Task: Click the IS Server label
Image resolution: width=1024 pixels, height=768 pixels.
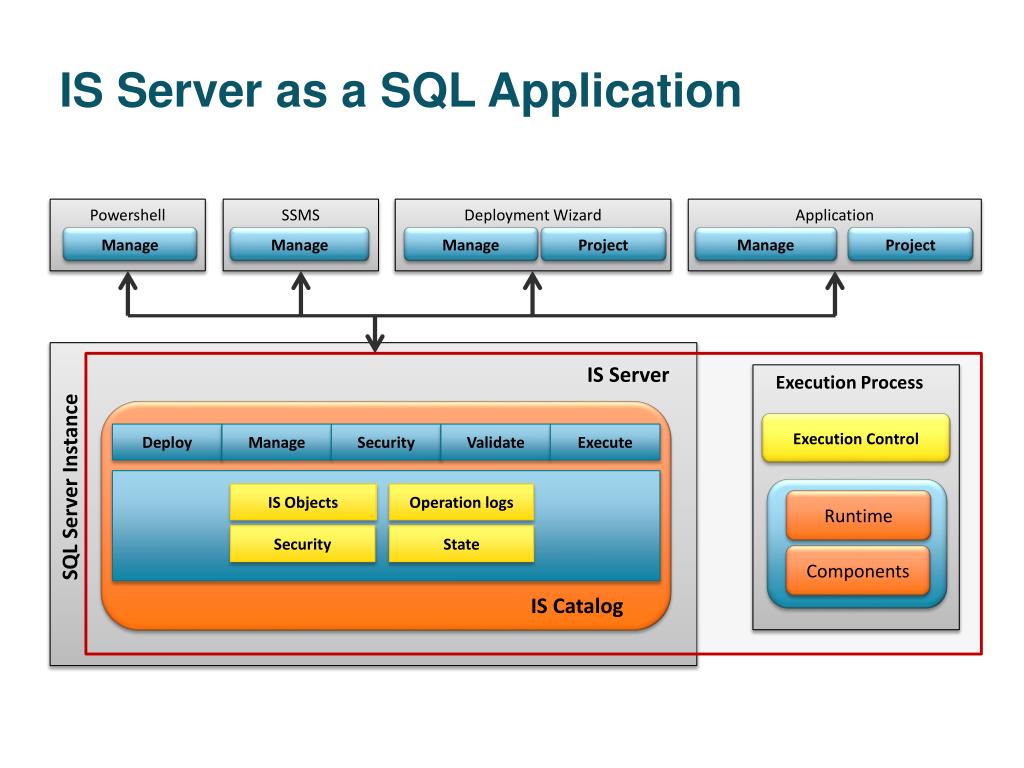Action: coord(628,375)
